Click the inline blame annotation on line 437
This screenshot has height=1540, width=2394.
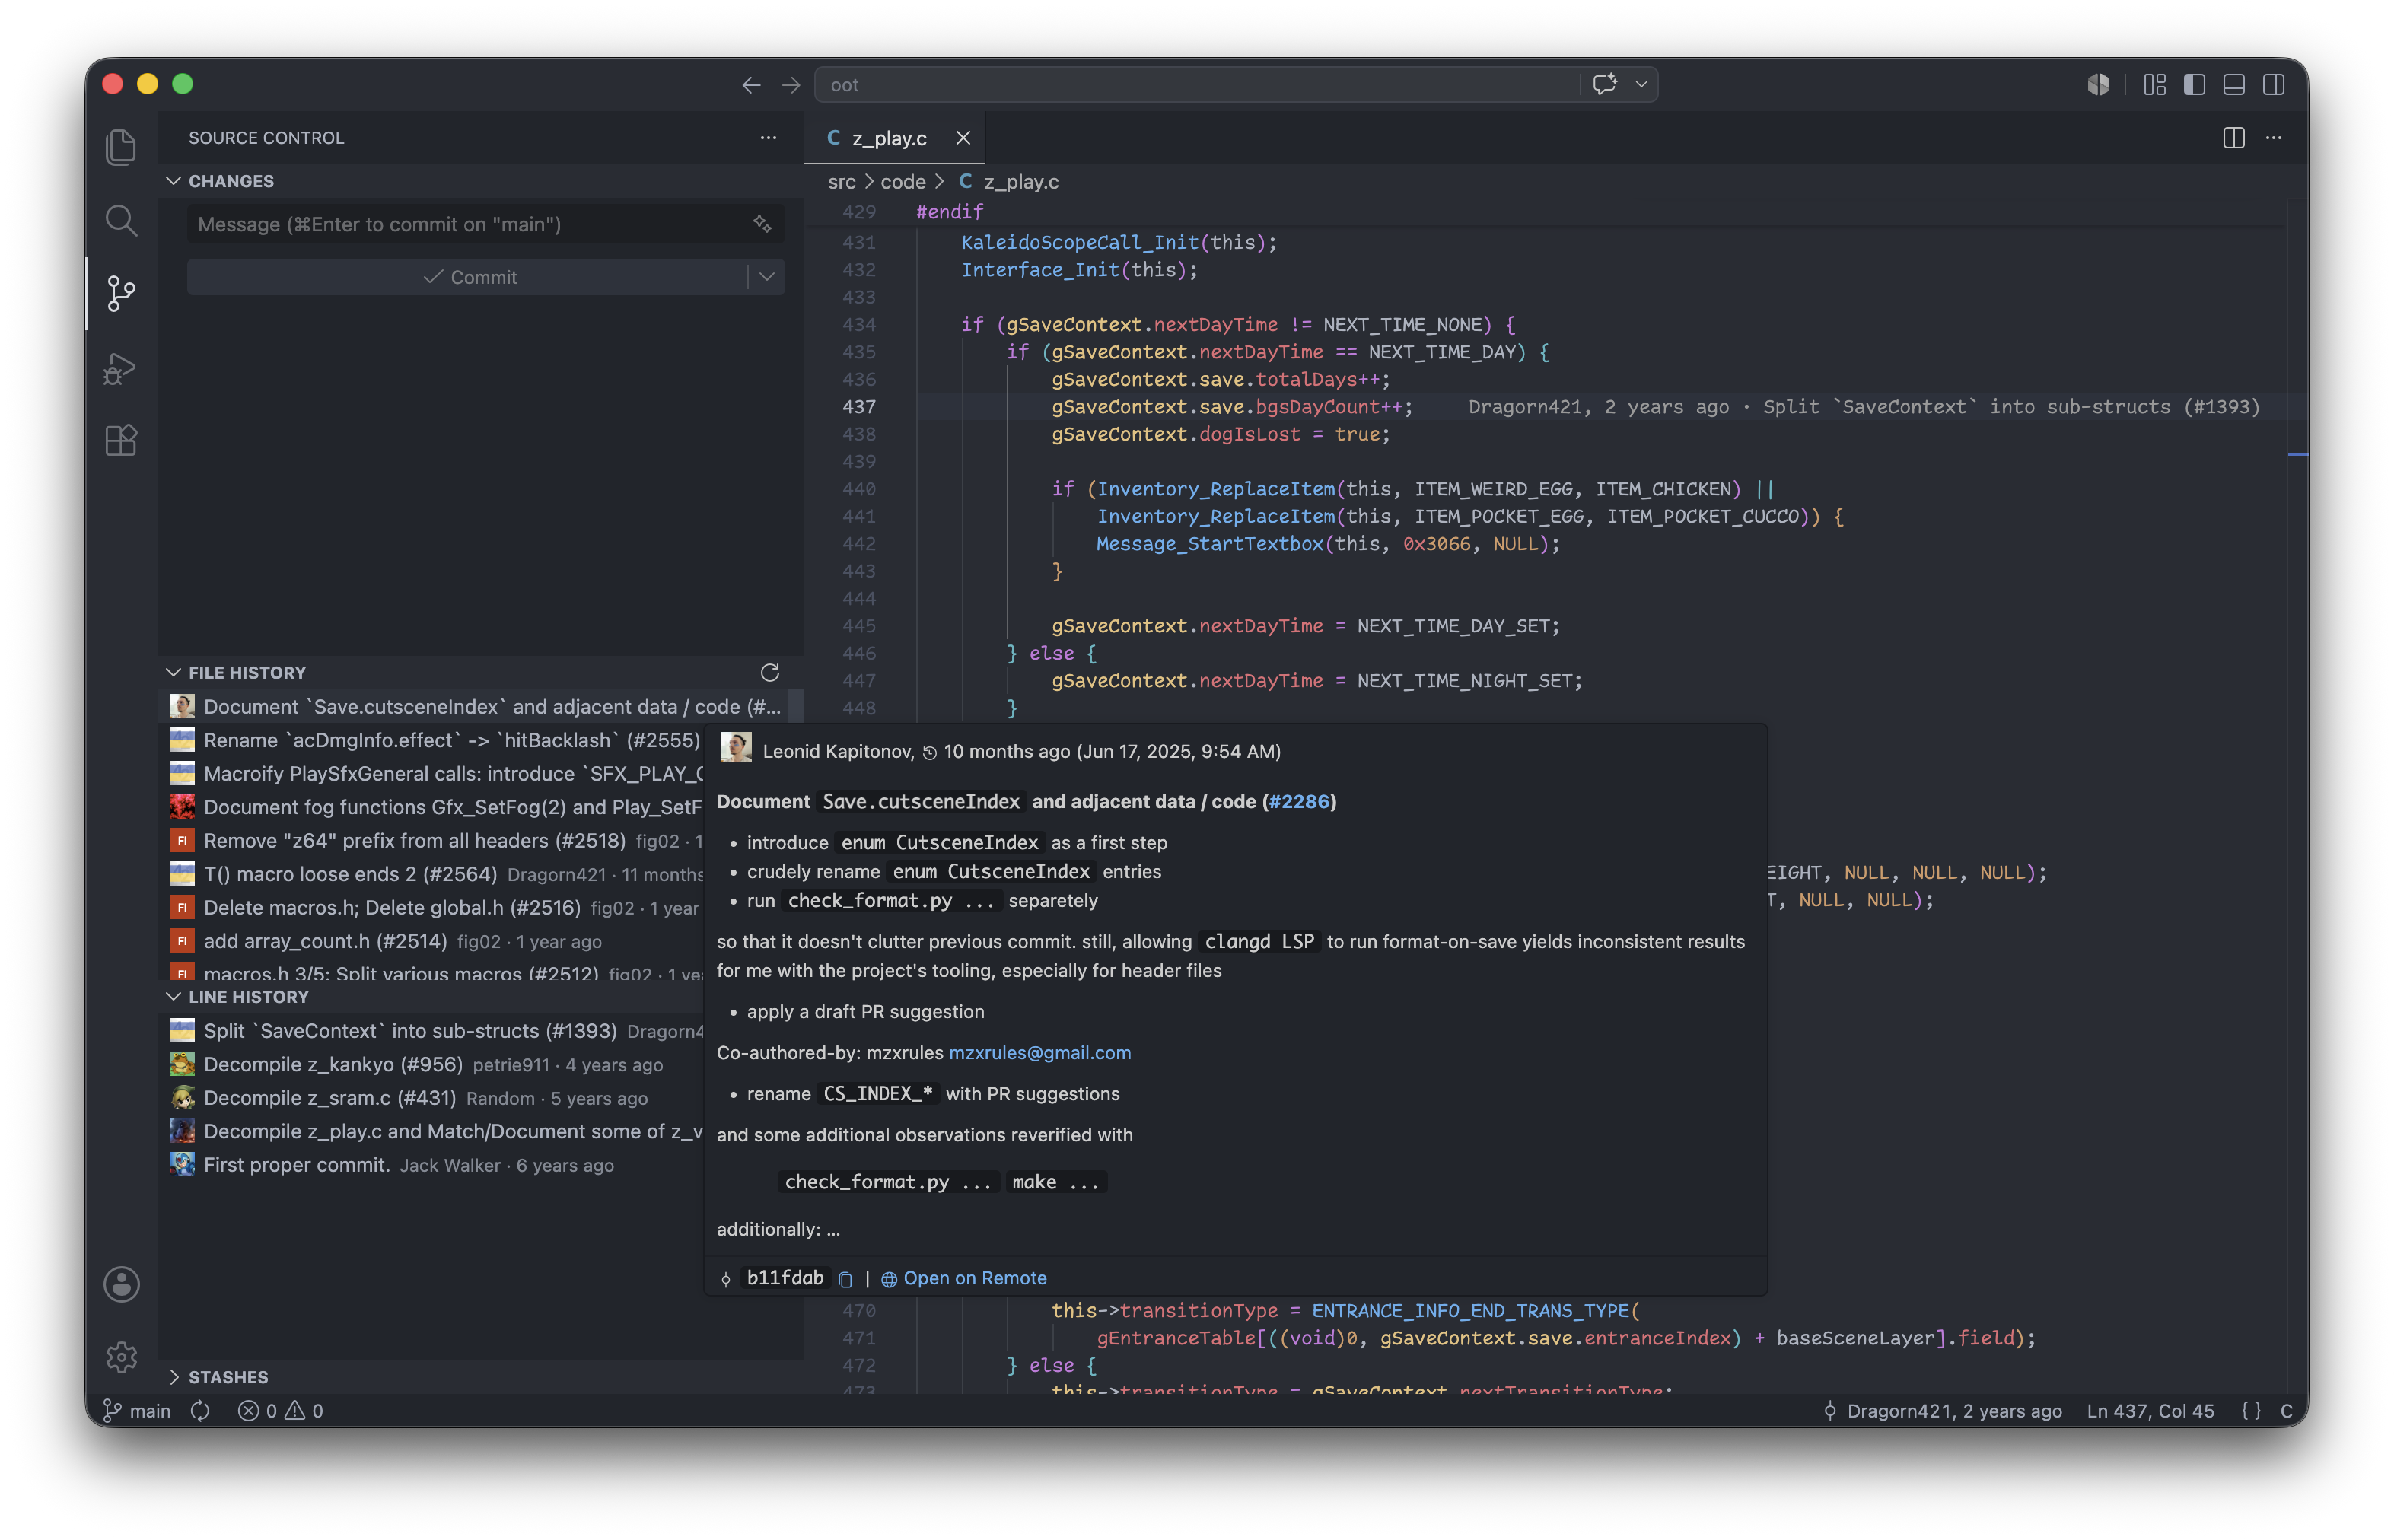tap(1863, 407)
